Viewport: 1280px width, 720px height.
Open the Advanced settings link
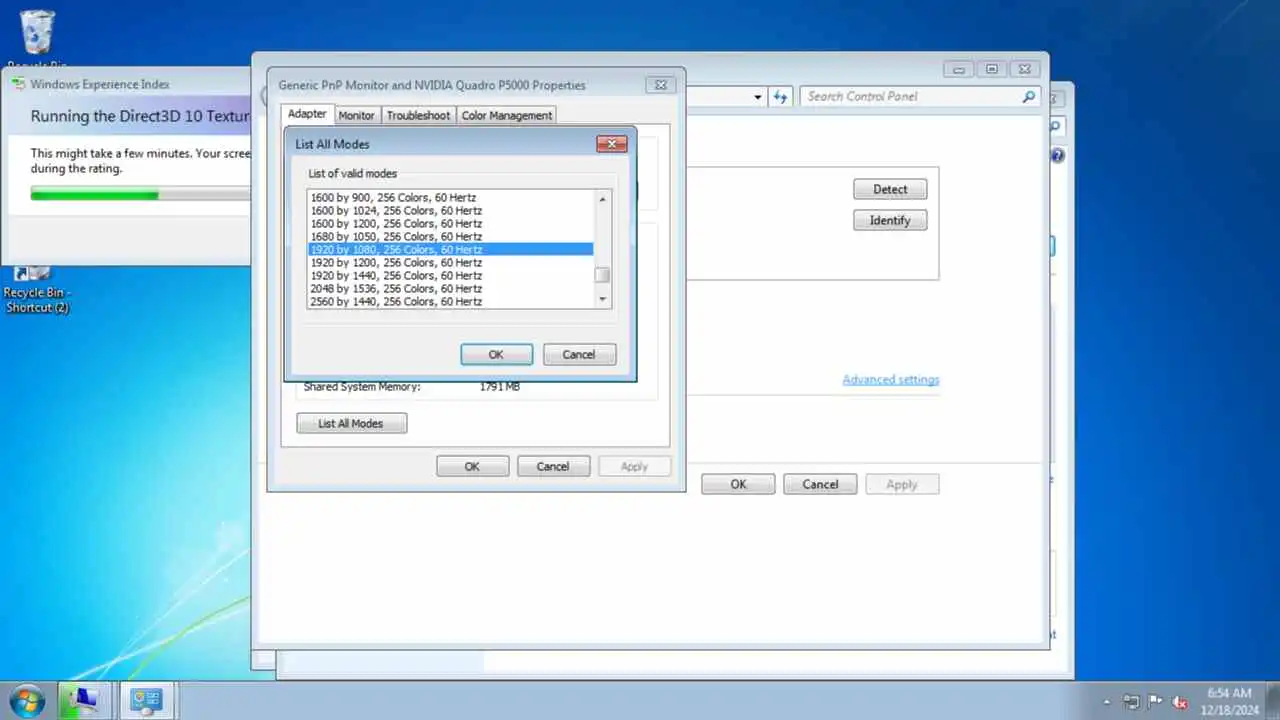[x=891, y=380]
